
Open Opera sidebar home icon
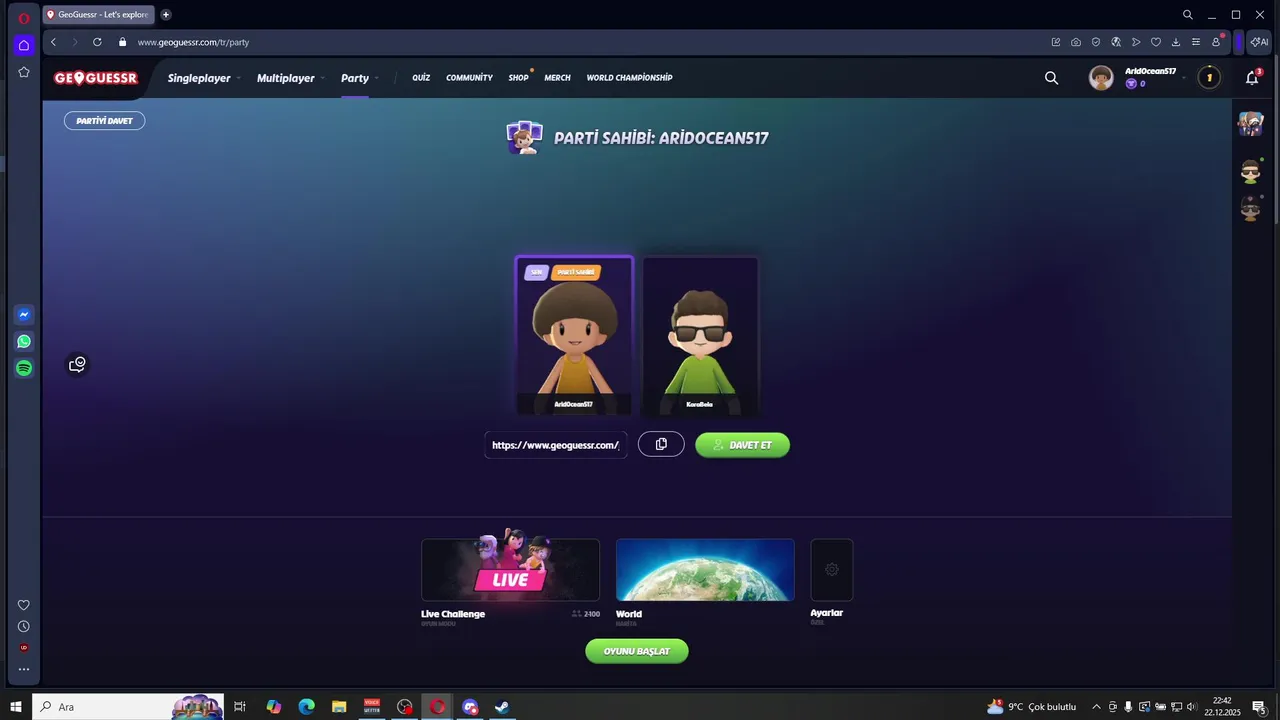coord(24,45)
